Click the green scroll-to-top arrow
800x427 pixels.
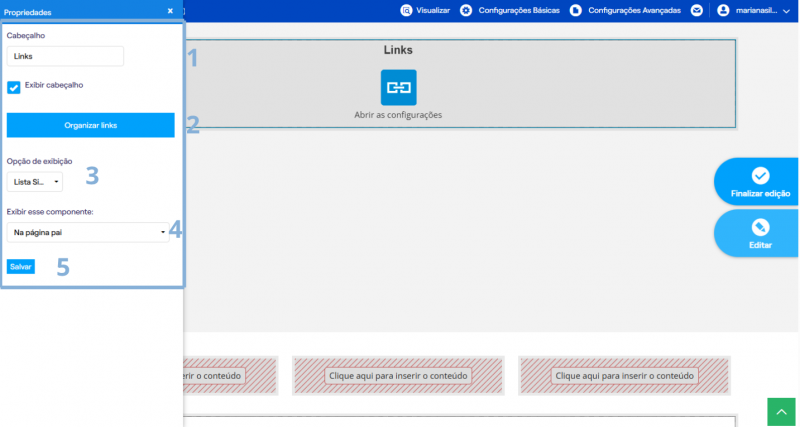tap(781, 412)
